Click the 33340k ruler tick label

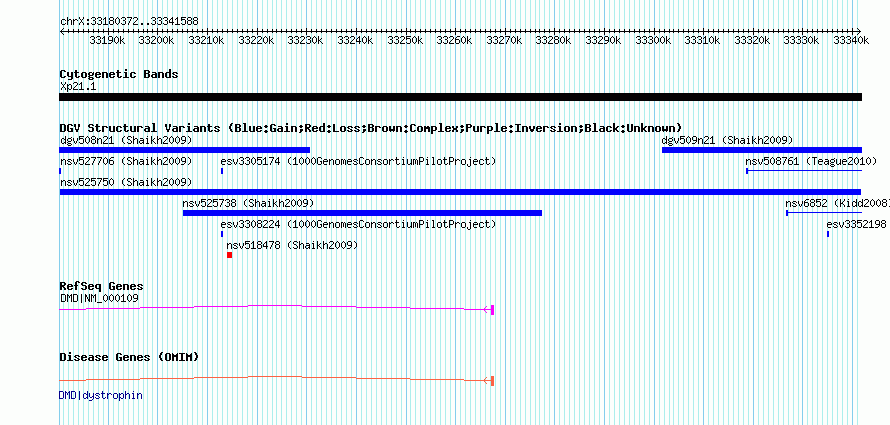851,40
